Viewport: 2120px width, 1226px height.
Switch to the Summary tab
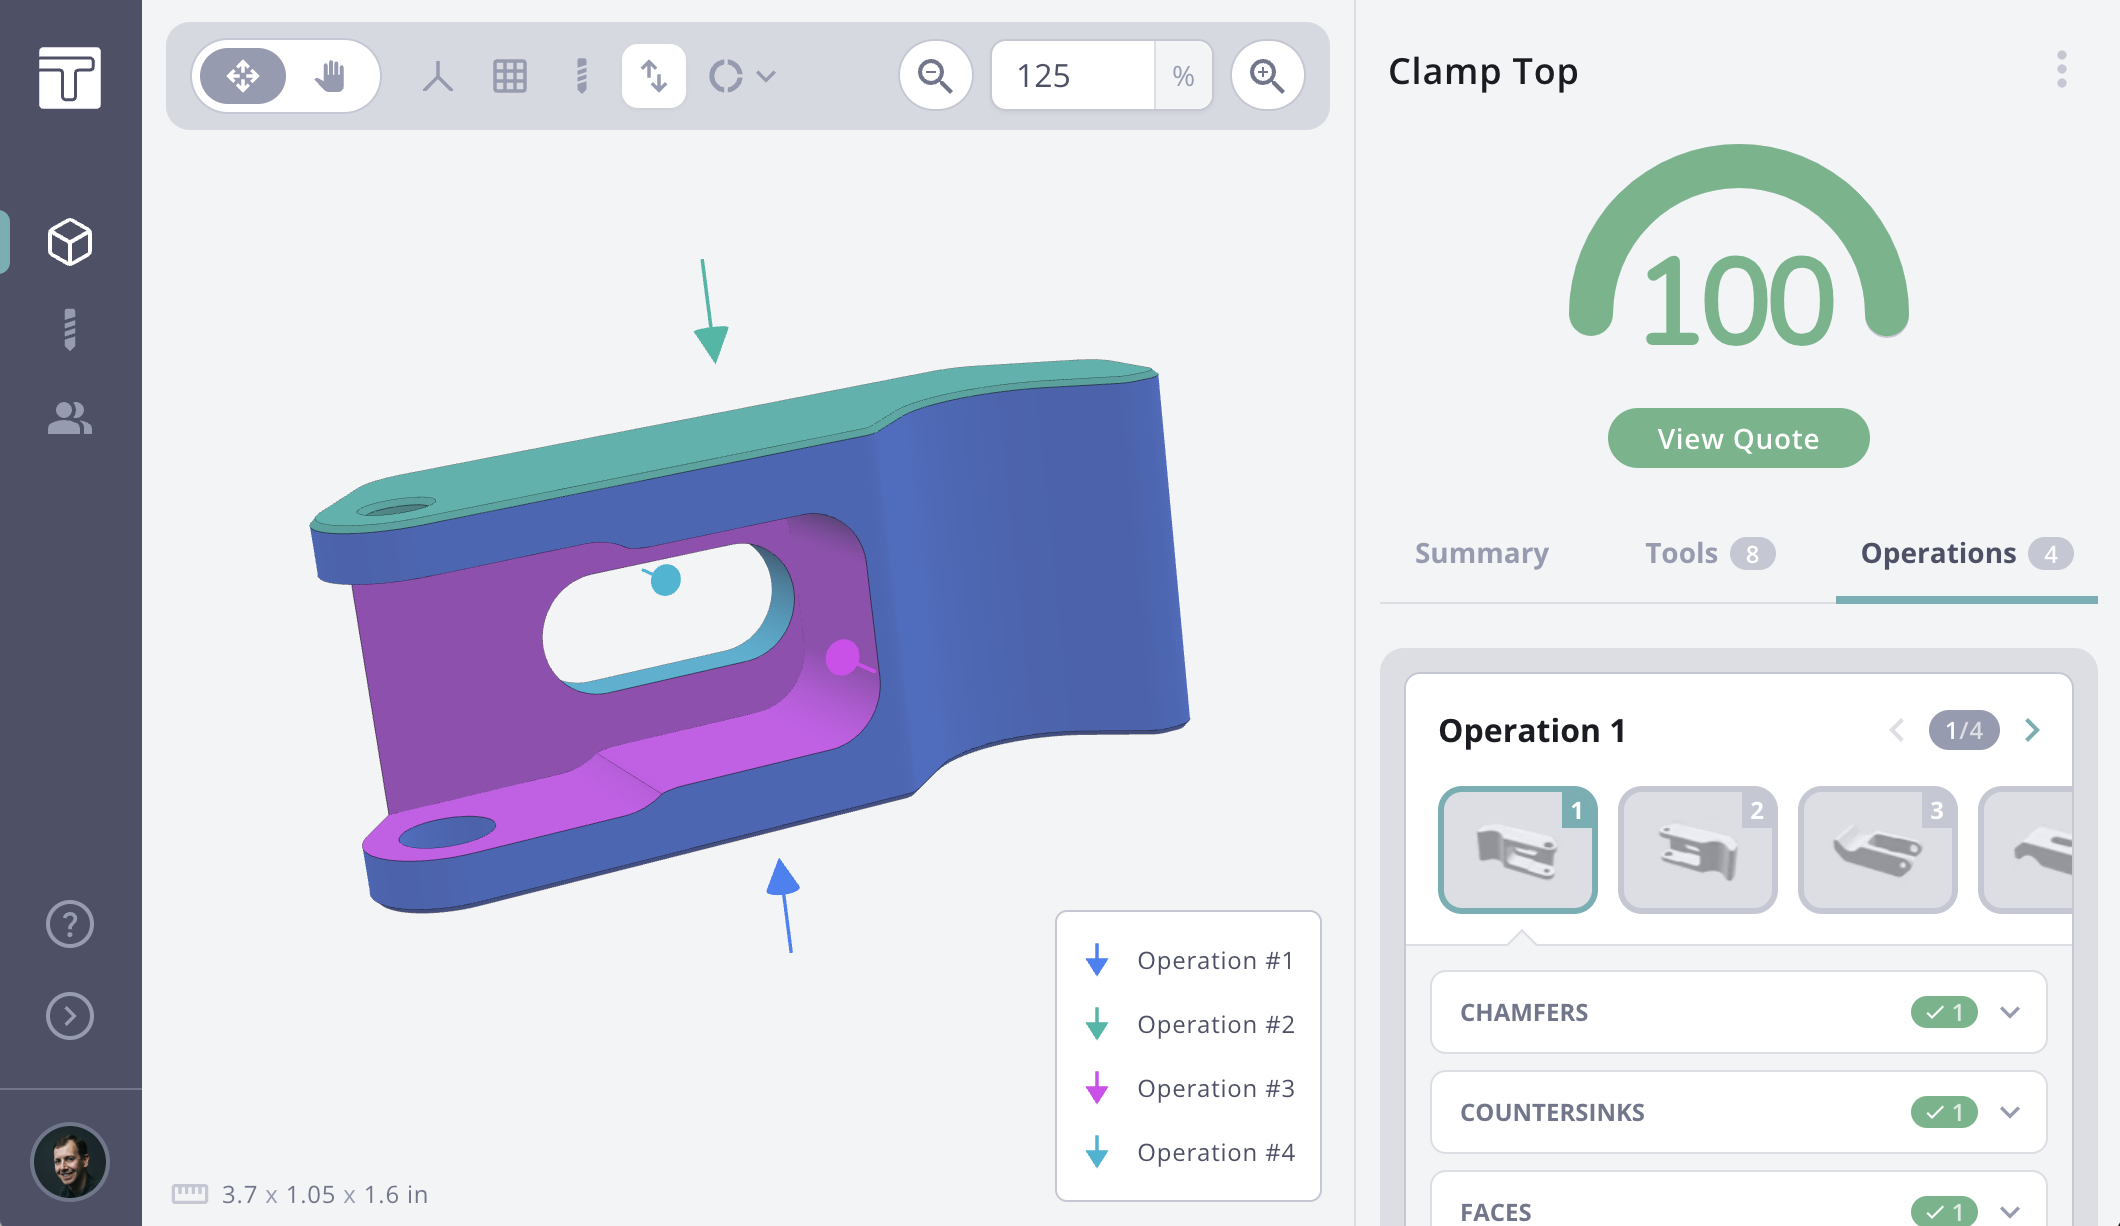pos(1481,553)
